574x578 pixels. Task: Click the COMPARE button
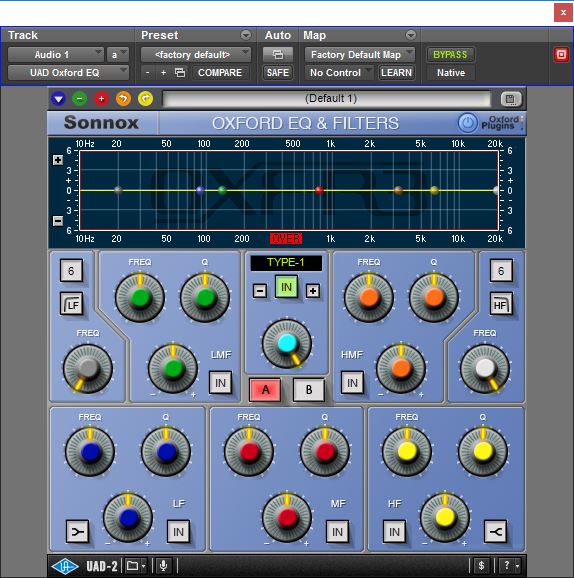(x=220, y=73)
